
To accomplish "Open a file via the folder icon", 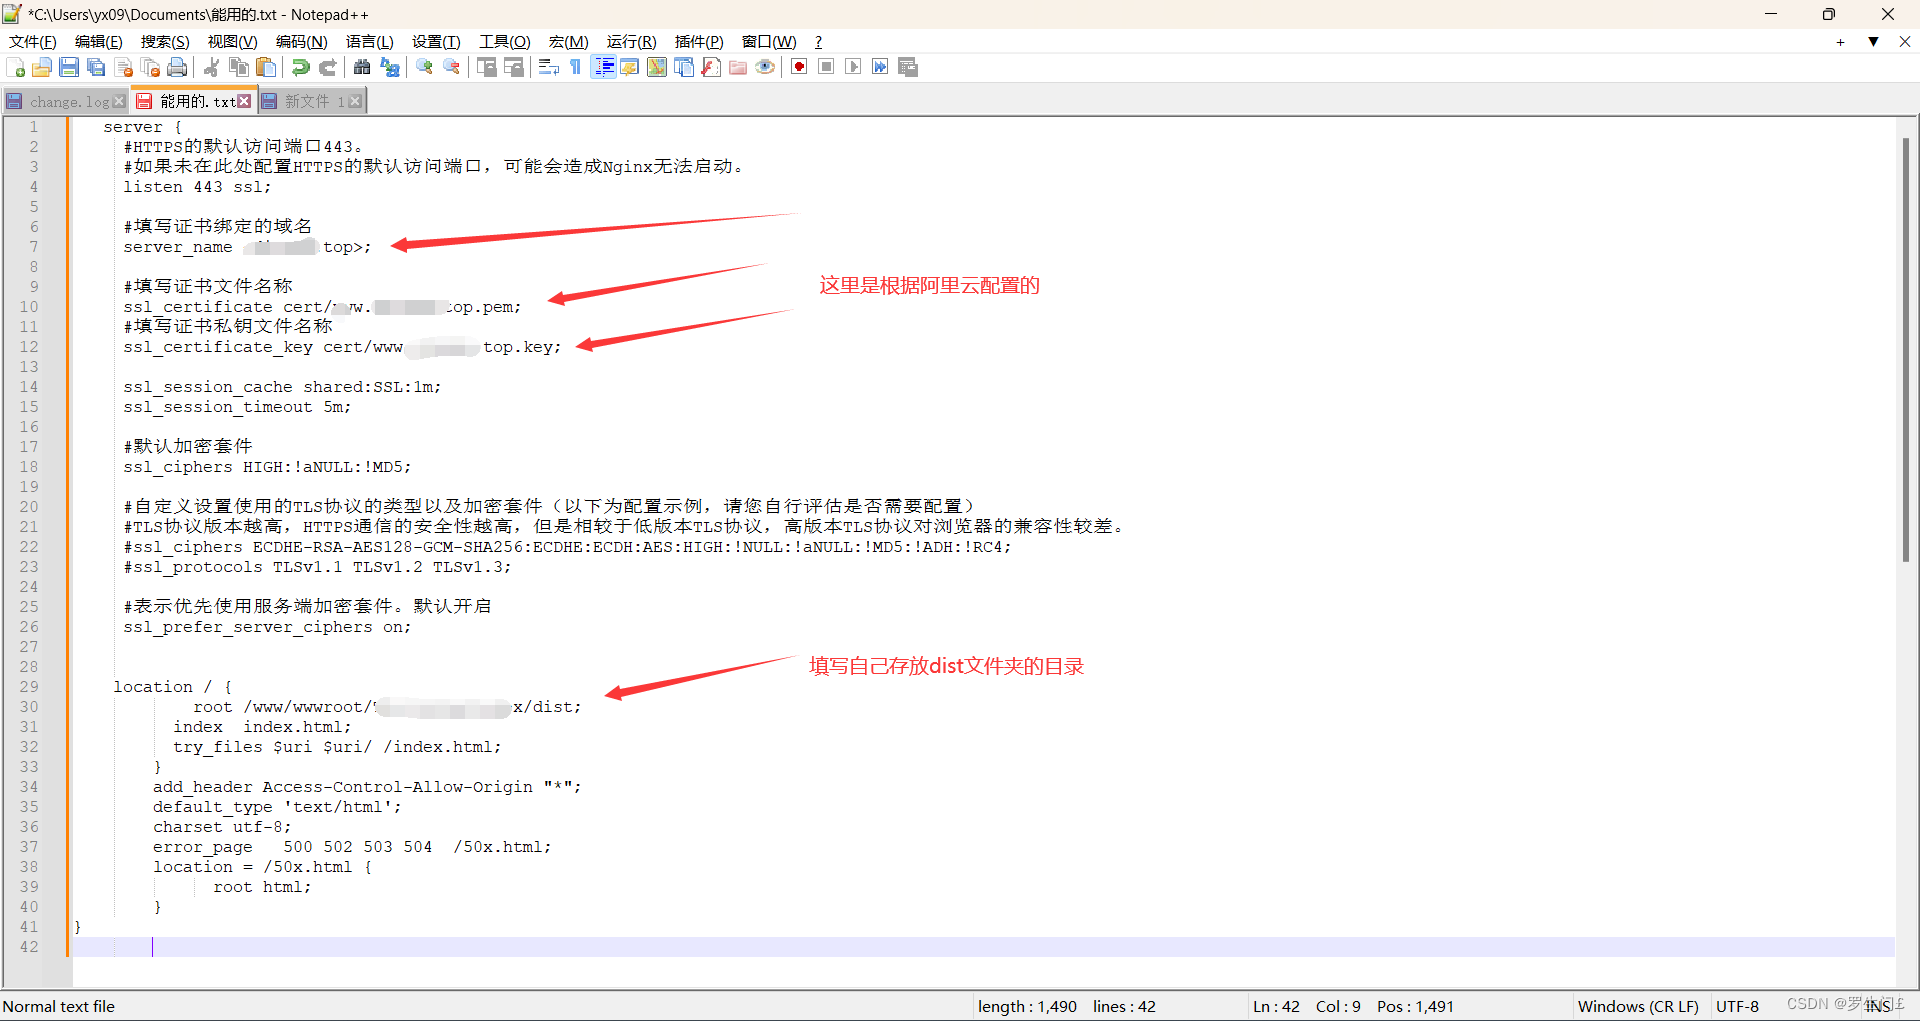I will [x=42, y=67].
